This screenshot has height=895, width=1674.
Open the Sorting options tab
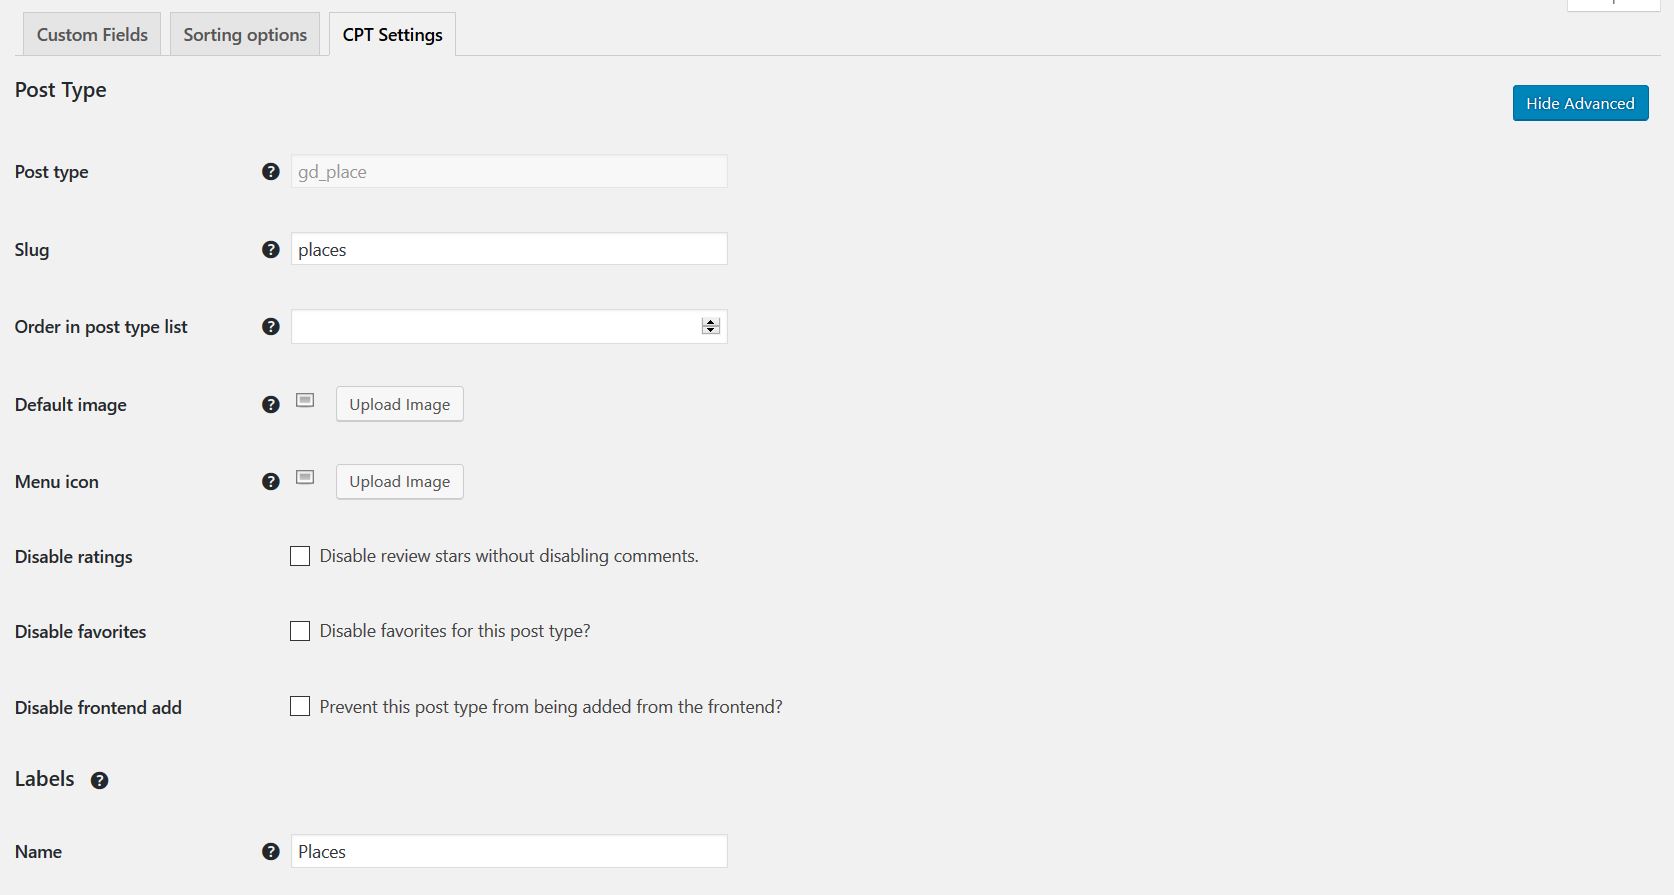tap(245, 35)
